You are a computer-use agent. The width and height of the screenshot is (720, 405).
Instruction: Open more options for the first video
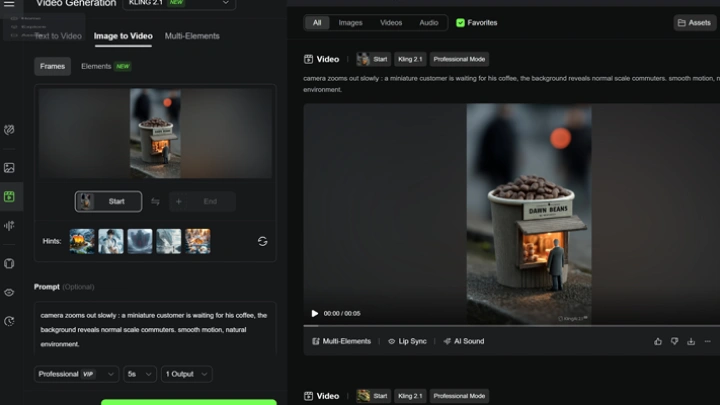[x=708, y=341]
